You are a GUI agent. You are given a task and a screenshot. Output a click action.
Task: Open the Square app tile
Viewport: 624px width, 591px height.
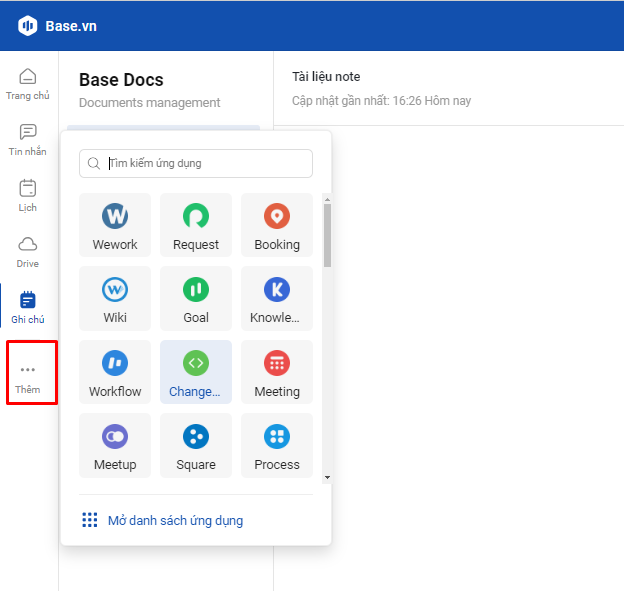(x=196, y=445)
